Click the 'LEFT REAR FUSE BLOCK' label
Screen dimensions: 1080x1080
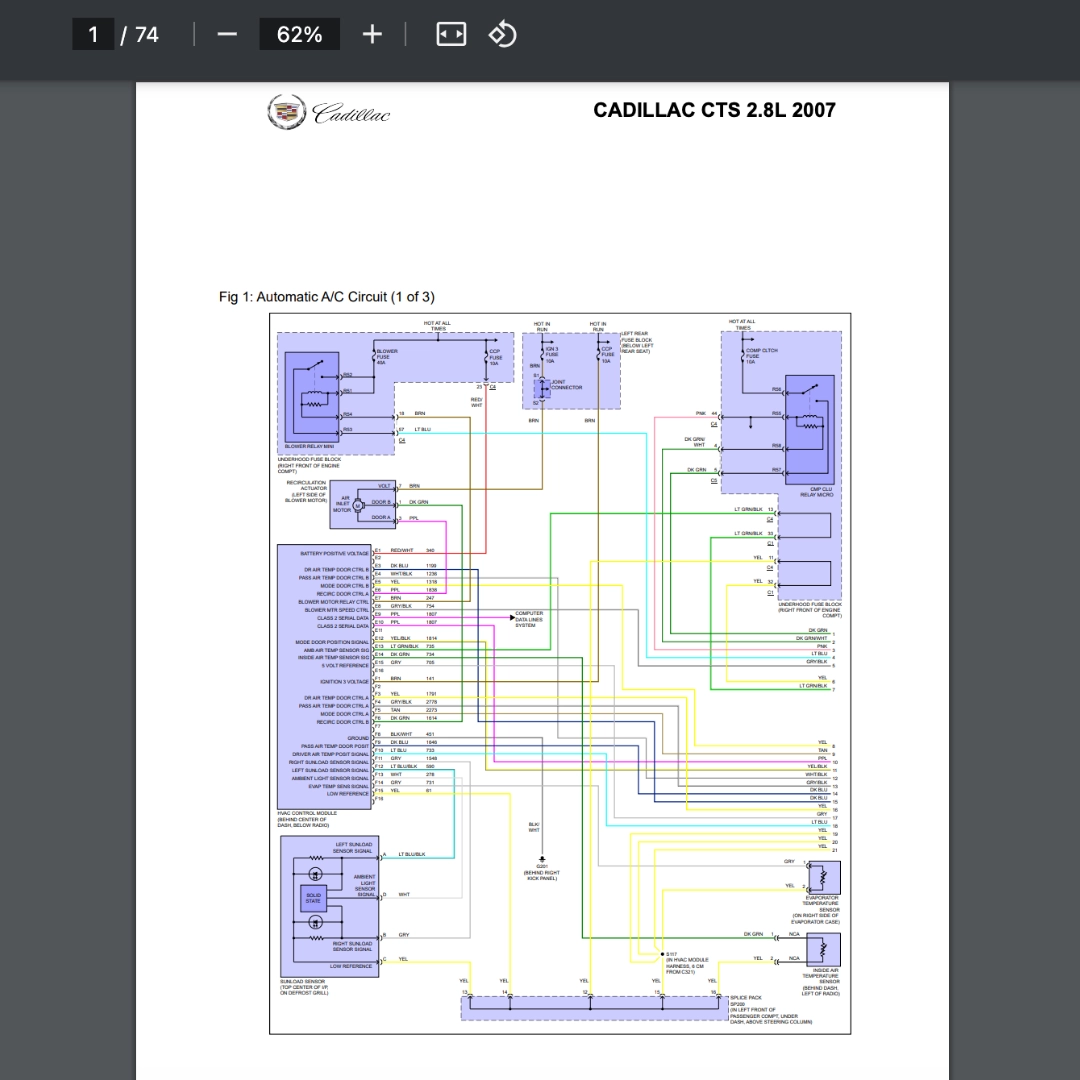point(637,337)
